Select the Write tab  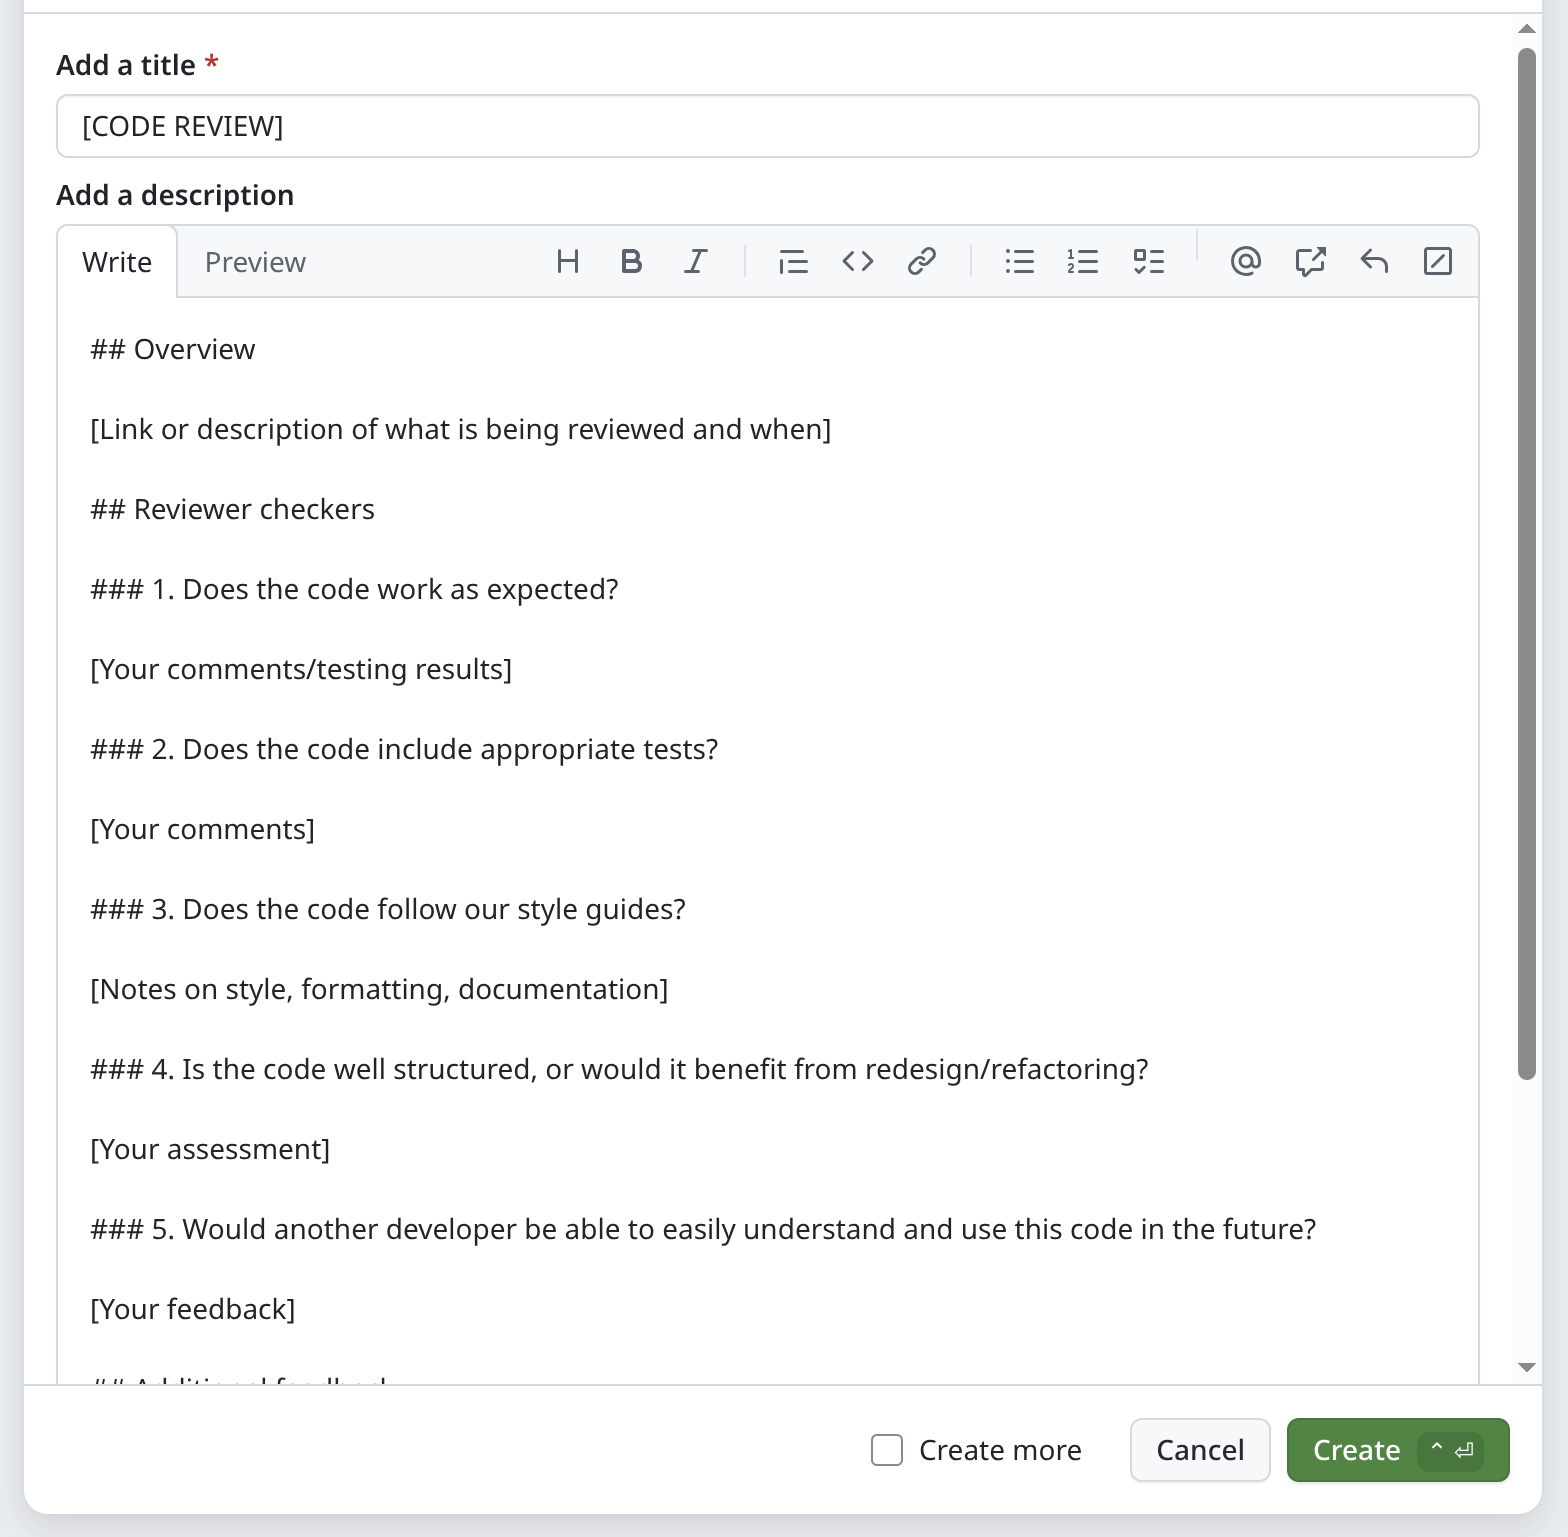[117, 262]
